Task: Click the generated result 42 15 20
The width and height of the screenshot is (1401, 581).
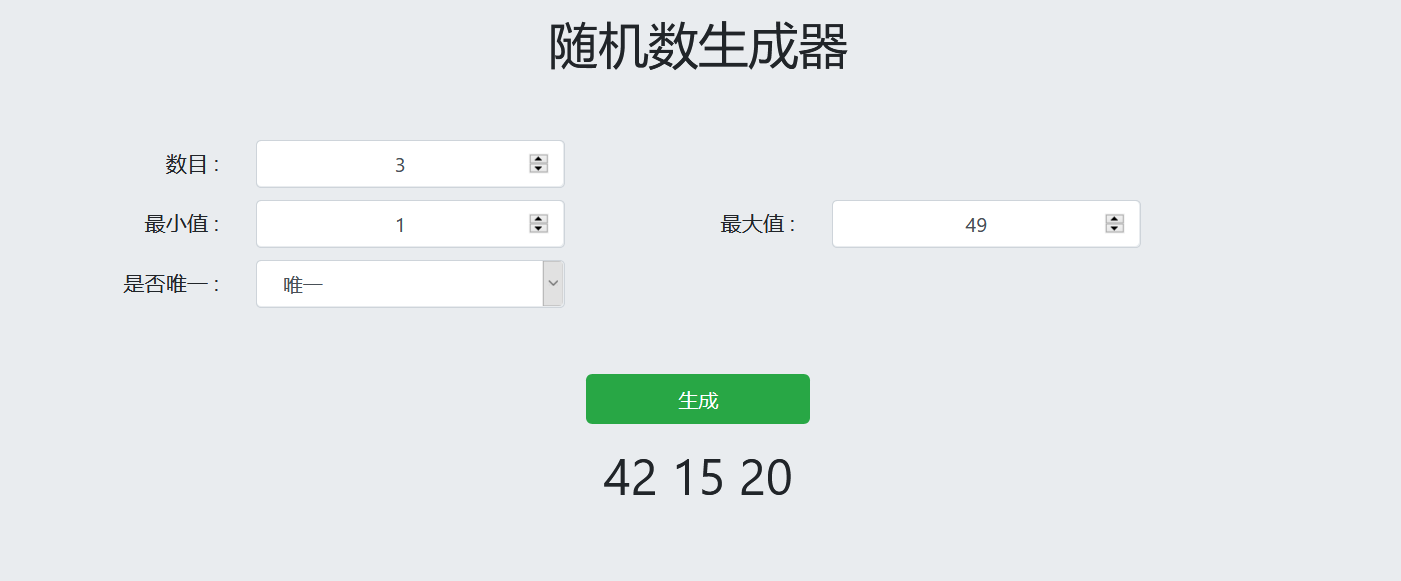Action: coord(697,477)
